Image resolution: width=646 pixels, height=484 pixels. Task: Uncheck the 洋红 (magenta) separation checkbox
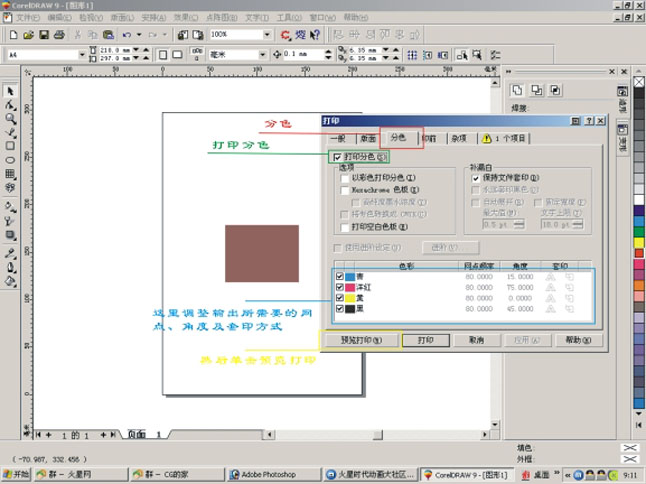340,287
